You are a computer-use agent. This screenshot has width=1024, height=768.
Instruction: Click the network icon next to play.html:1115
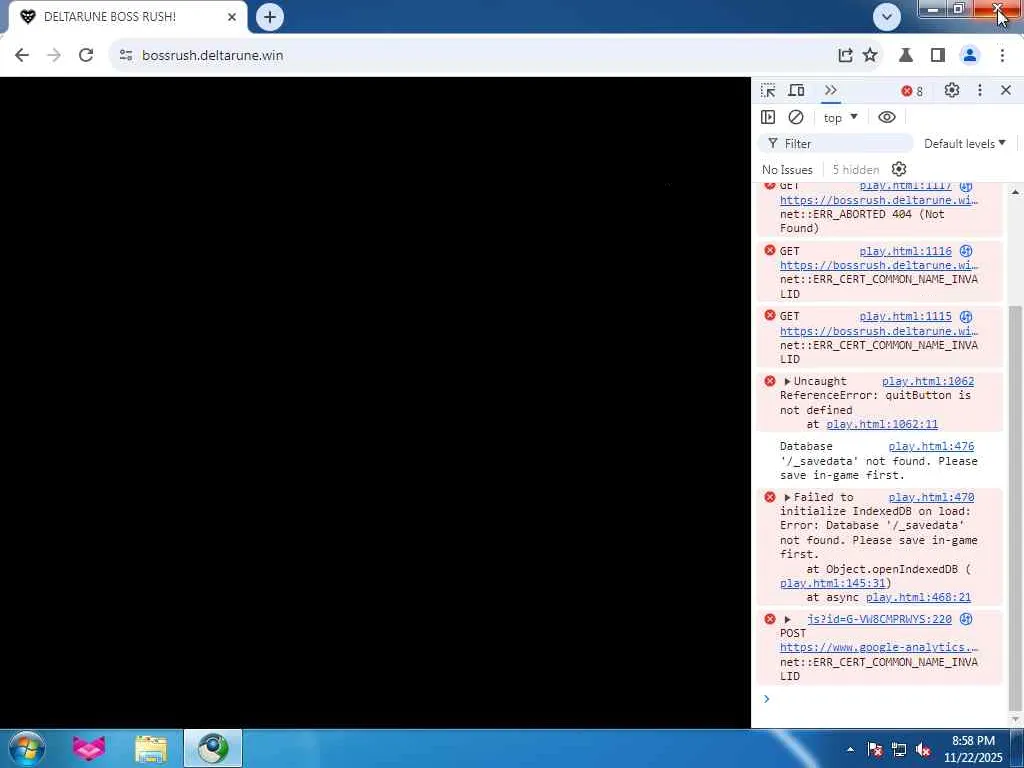coord(966,317)
